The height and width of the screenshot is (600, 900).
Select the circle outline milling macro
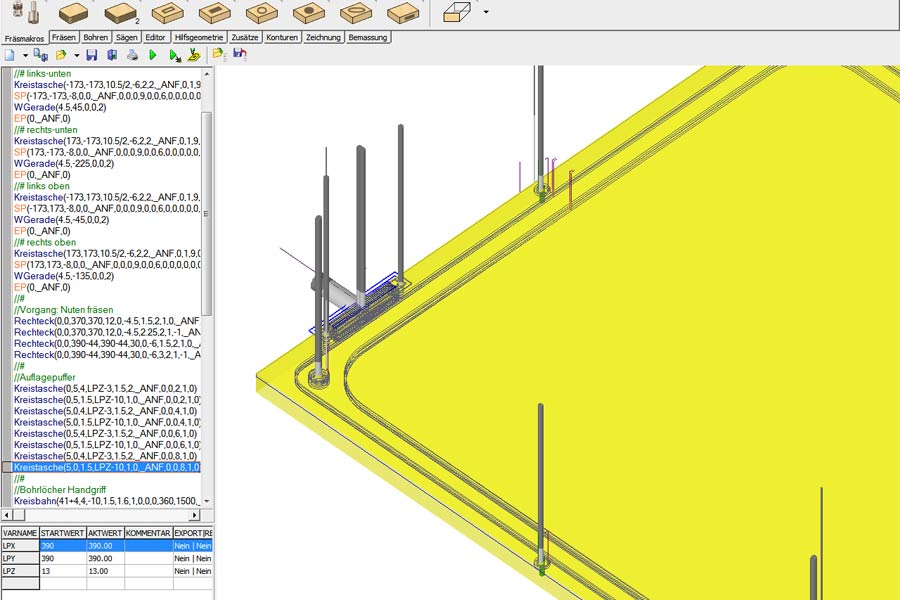point(262,13)
